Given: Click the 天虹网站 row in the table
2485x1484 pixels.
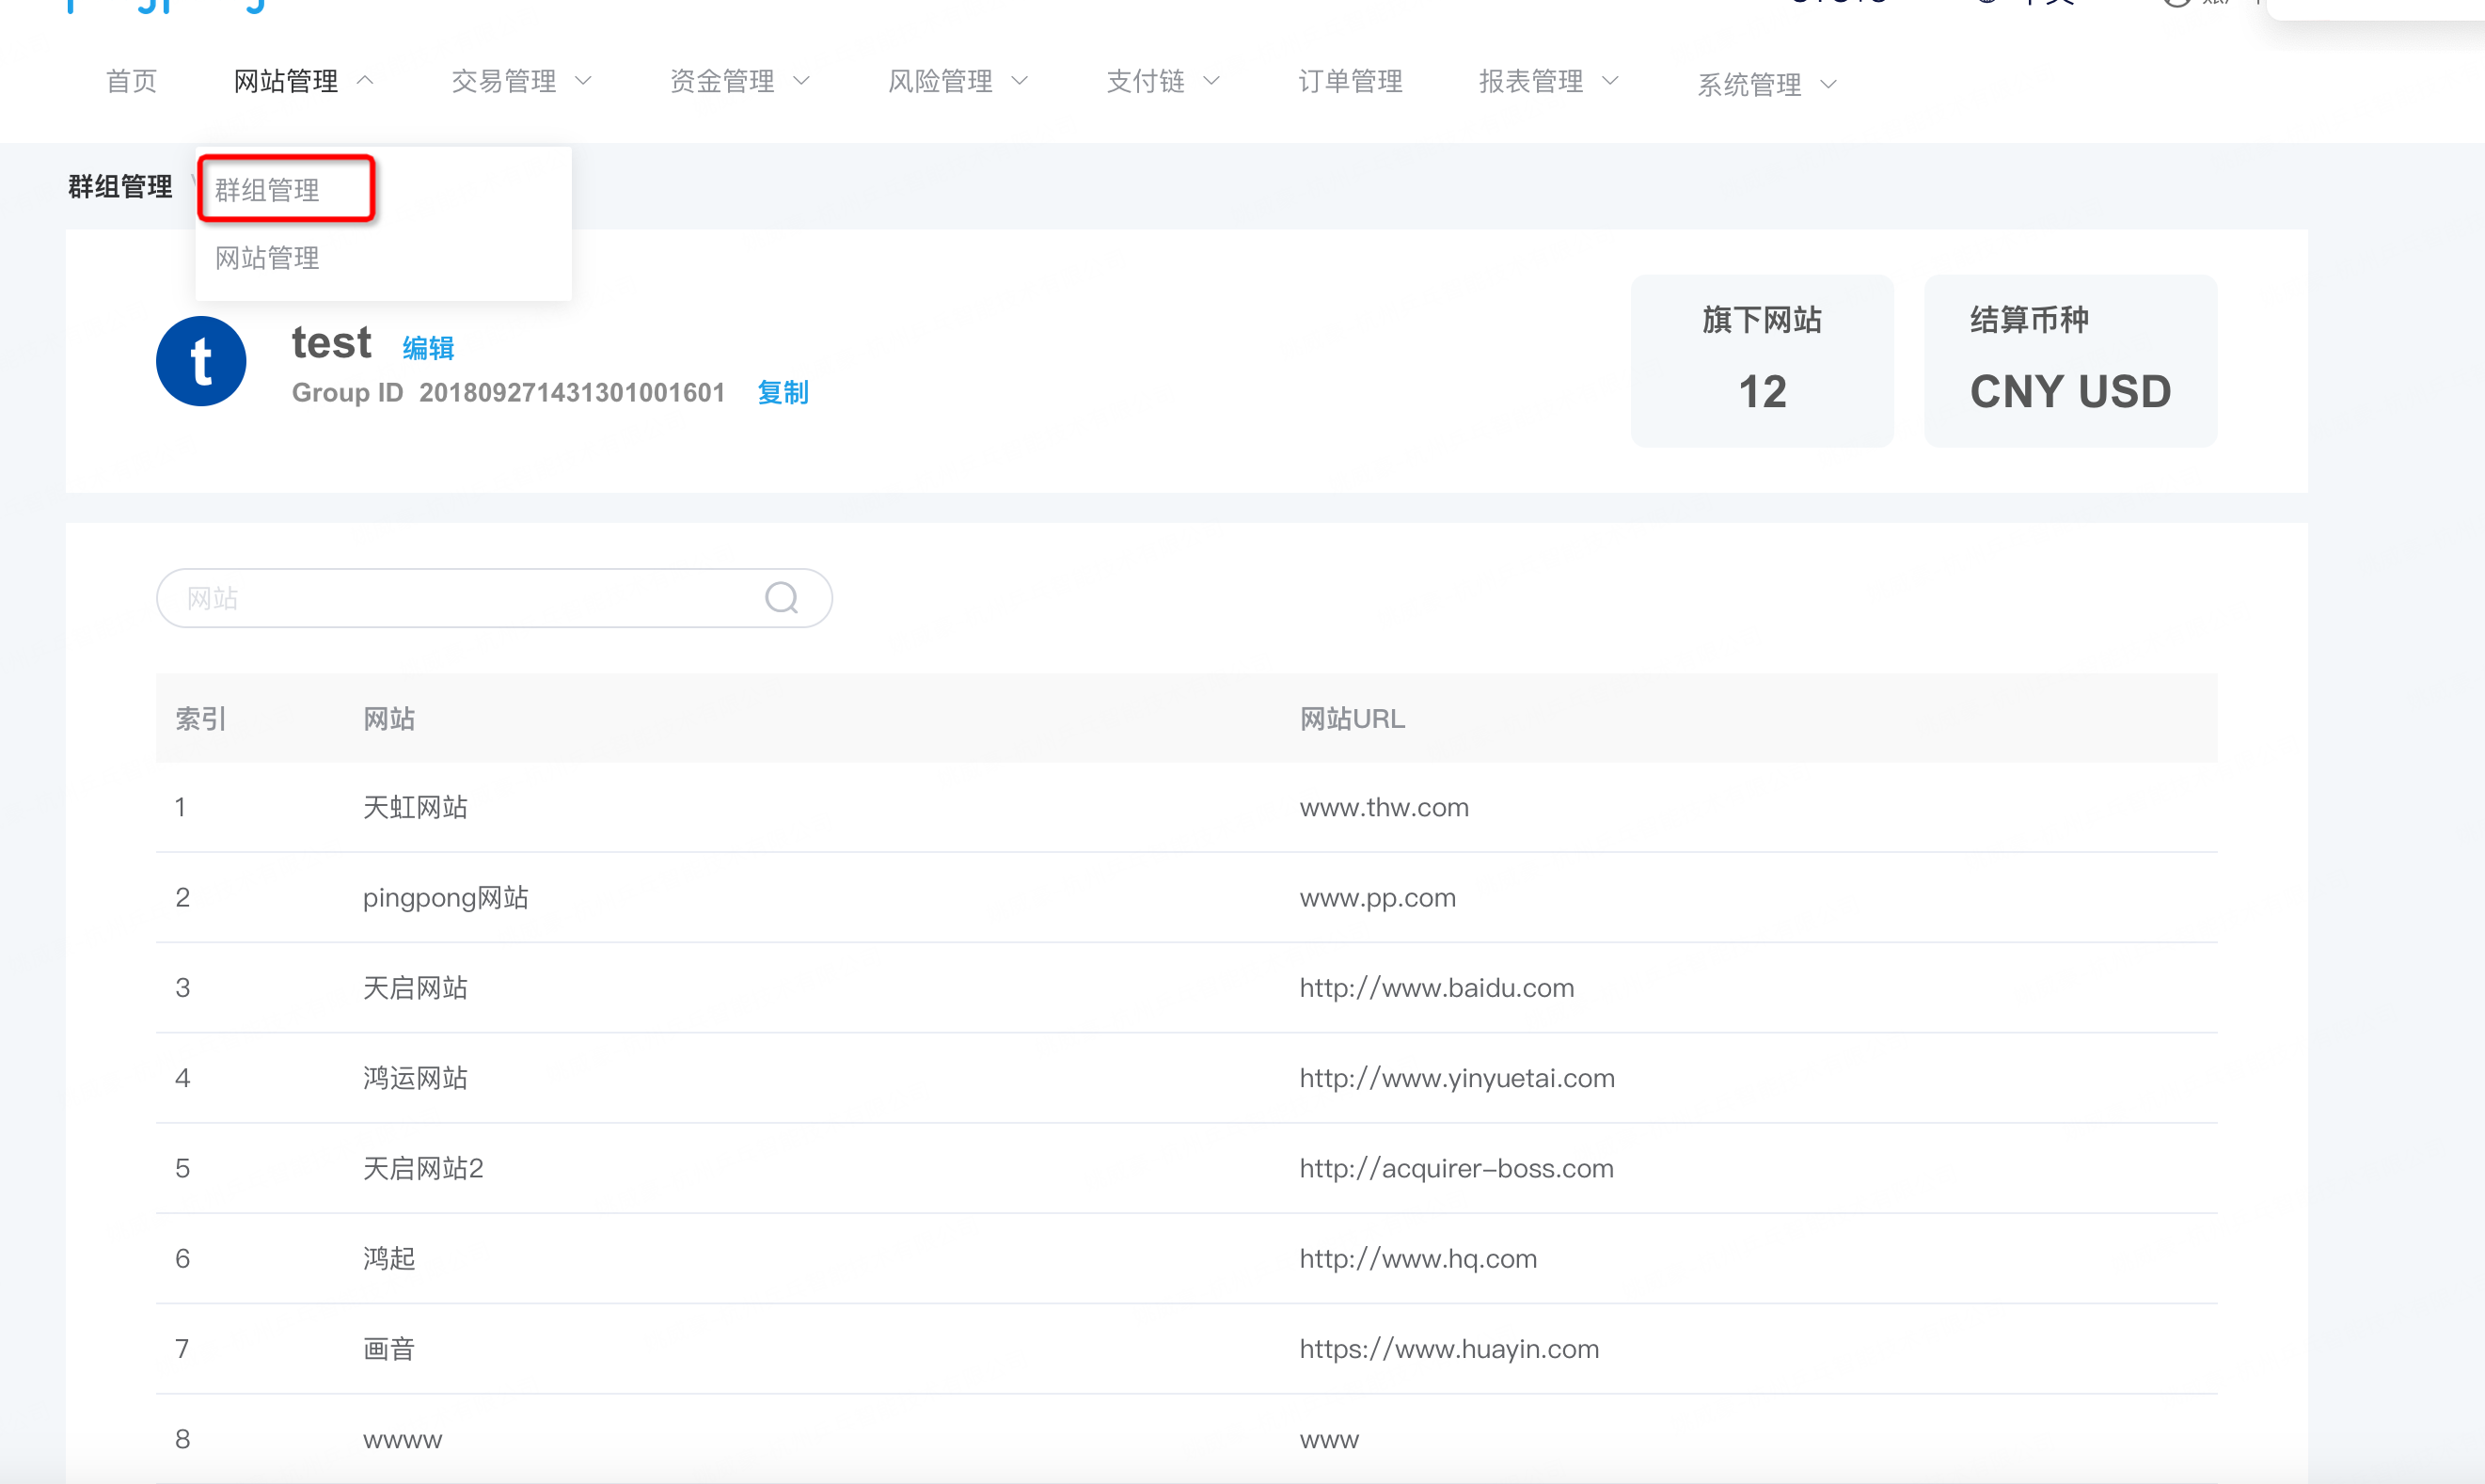Looking at the screenshot, I should pyautogui.click(x=415, y=807).
